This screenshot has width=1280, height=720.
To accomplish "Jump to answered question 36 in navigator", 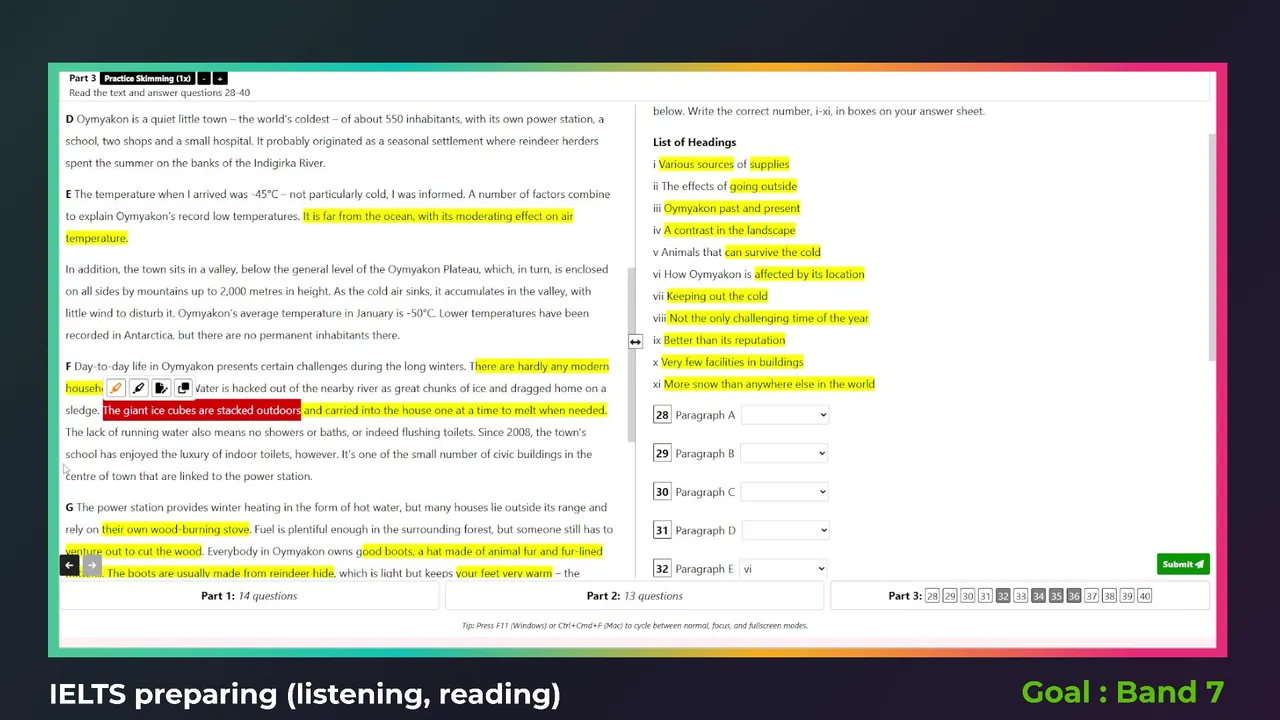I will point(1074,596).
